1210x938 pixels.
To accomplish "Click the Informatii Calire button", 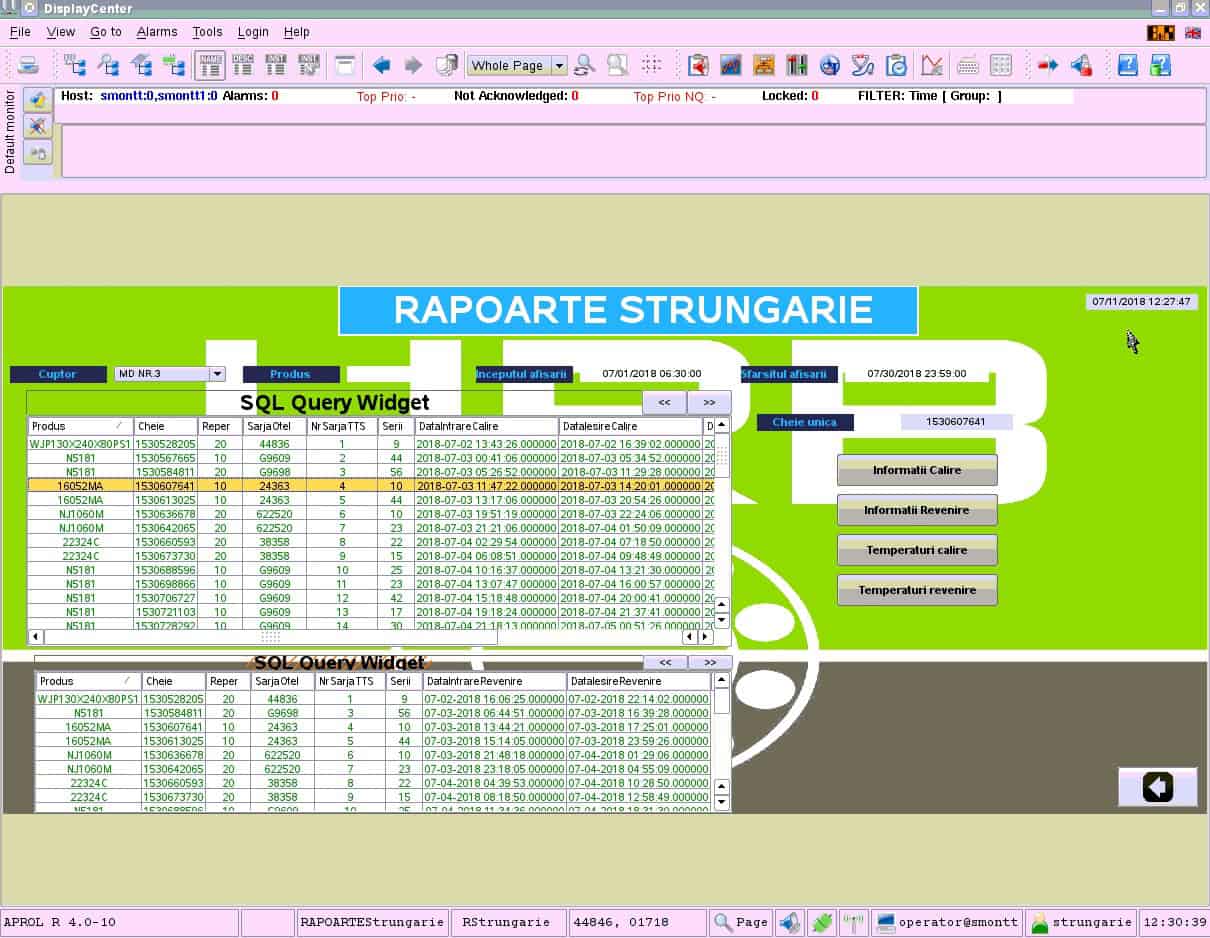I will (916, 470).
